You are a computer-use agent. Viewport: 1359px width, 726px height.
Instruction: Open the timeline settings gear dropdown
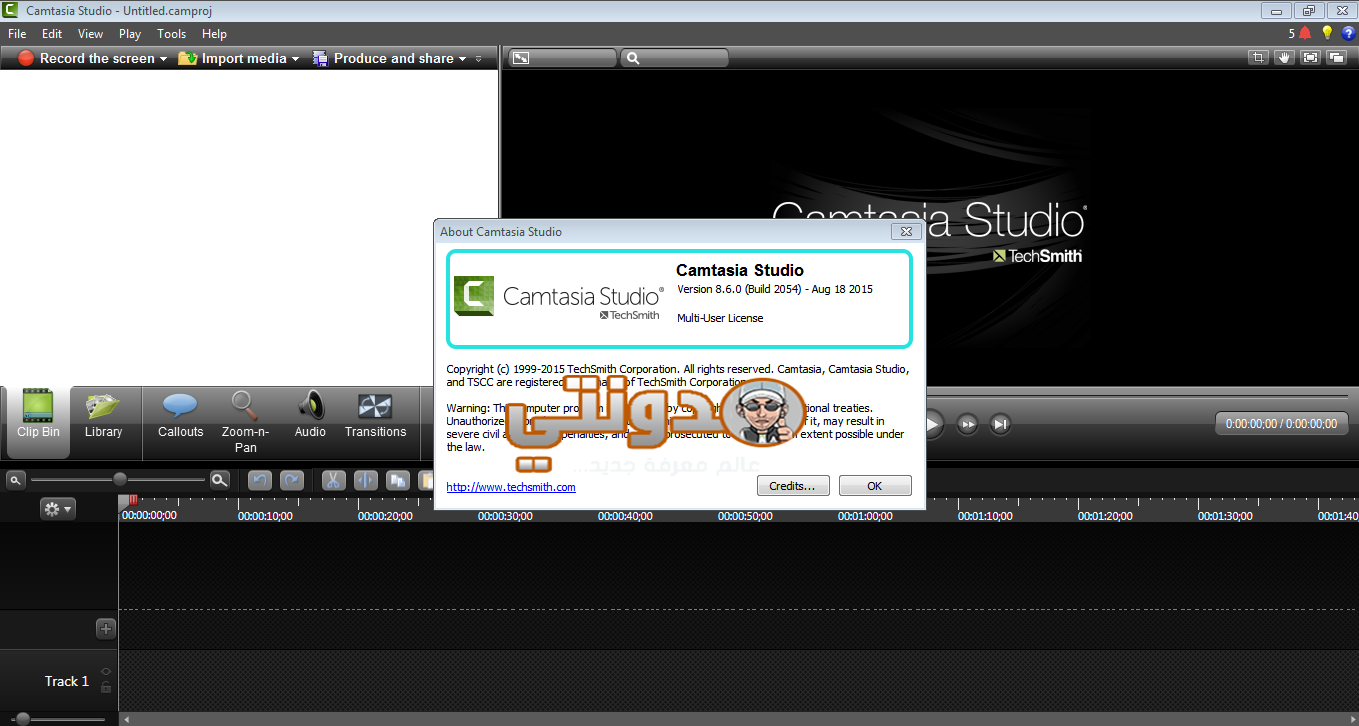pyautogui.click(x=57, y=509)
